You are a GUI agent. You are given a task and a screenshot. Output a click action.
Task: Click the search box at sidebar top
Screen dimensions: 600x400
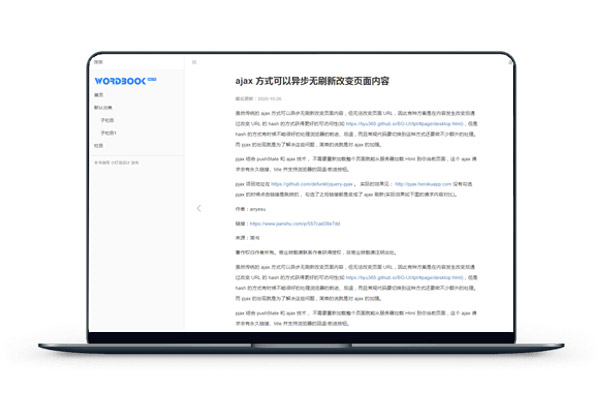(100, 61)
